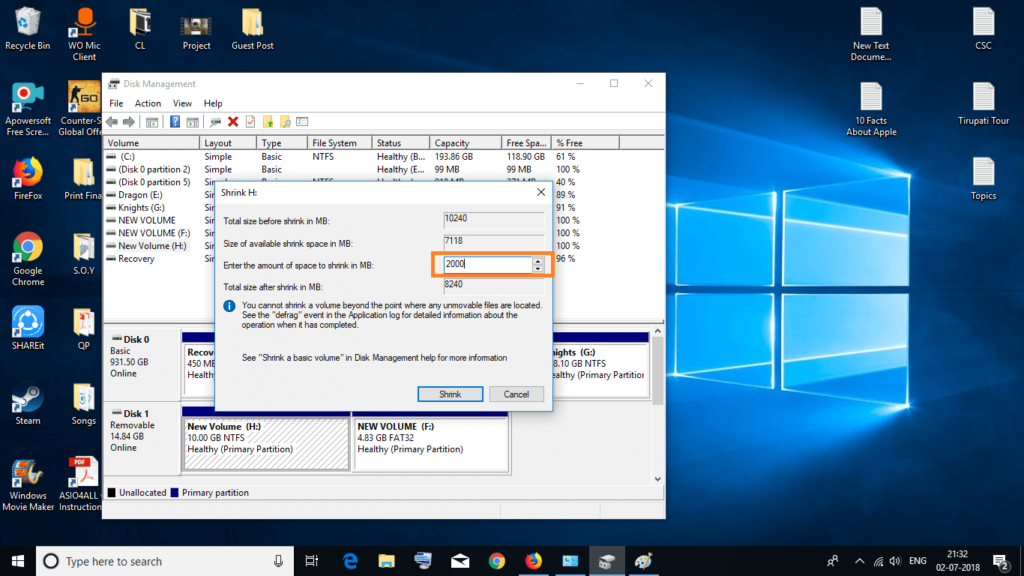Click the Shrink button
The image size is (1024, 576).
[x=450, y=394]
